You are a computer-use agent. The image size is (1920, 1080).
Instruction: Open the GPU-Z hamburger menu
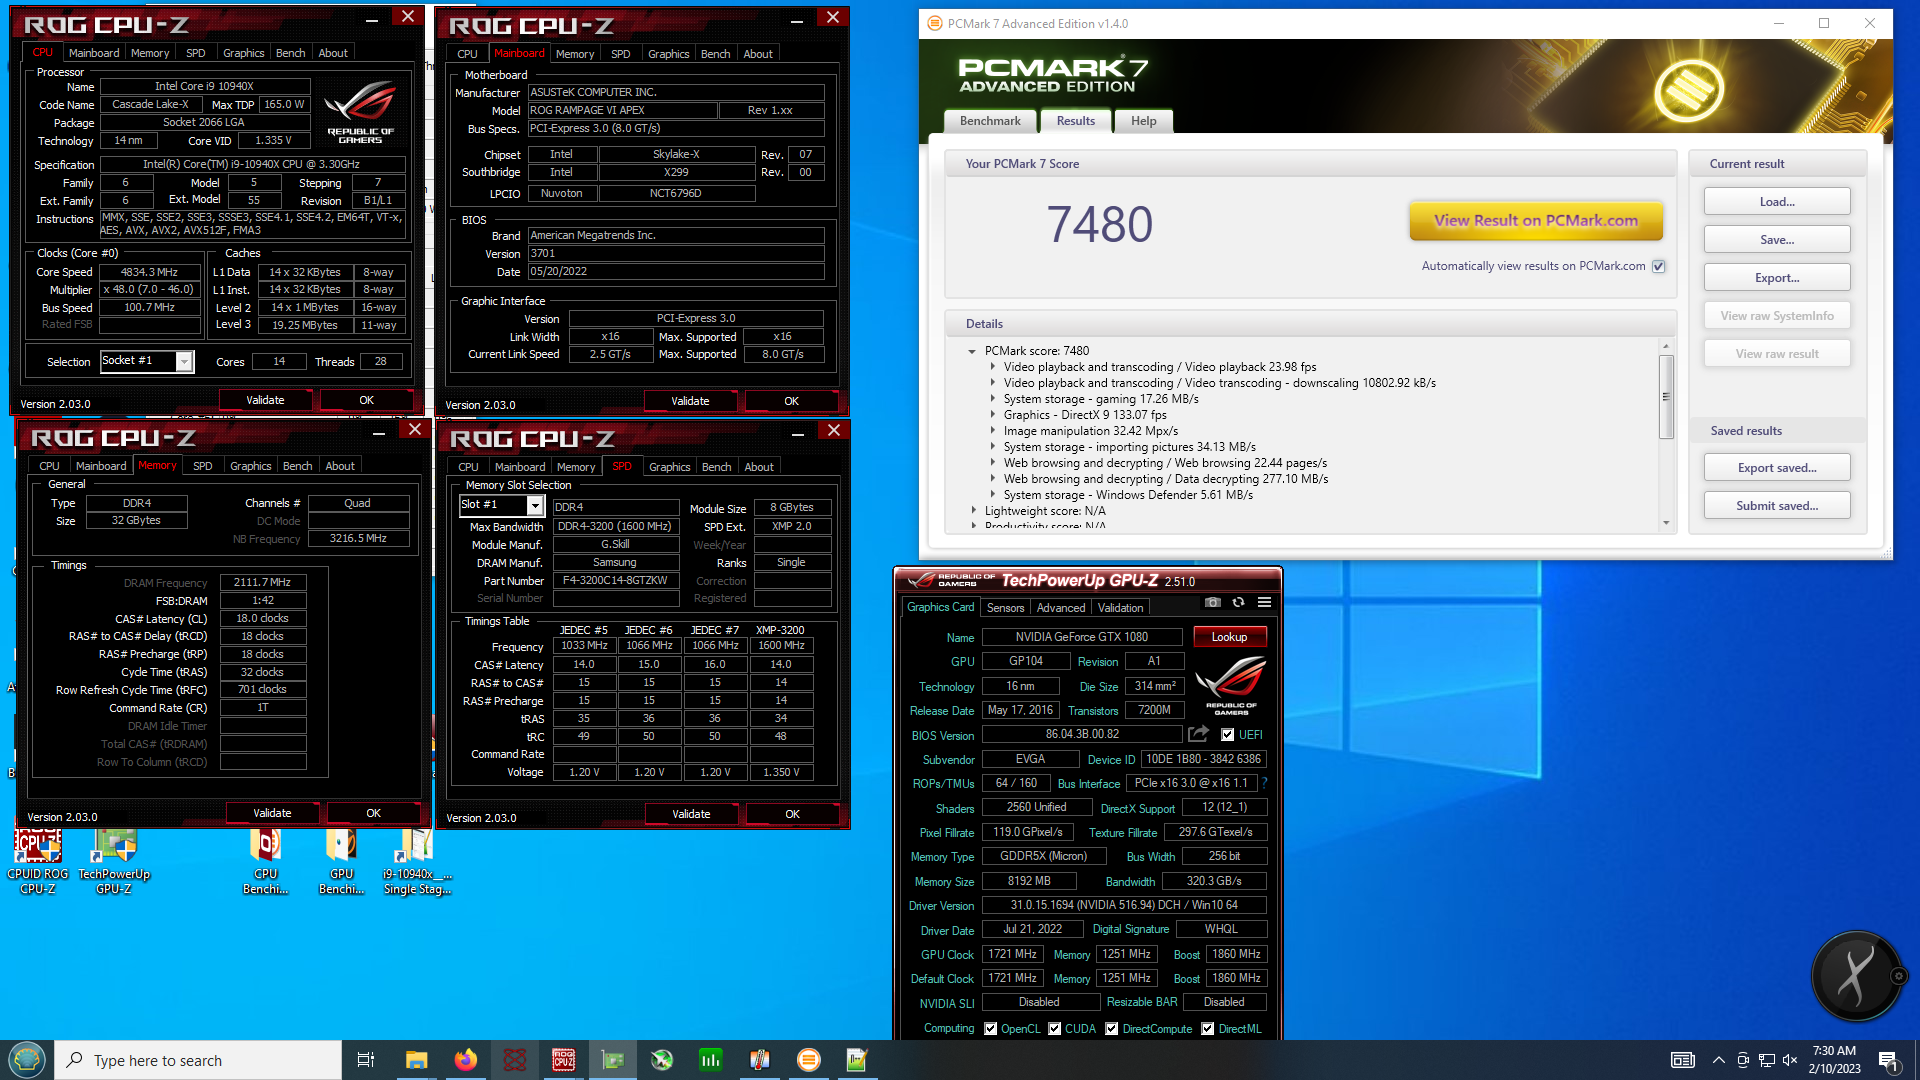(x=1264, y=602)
